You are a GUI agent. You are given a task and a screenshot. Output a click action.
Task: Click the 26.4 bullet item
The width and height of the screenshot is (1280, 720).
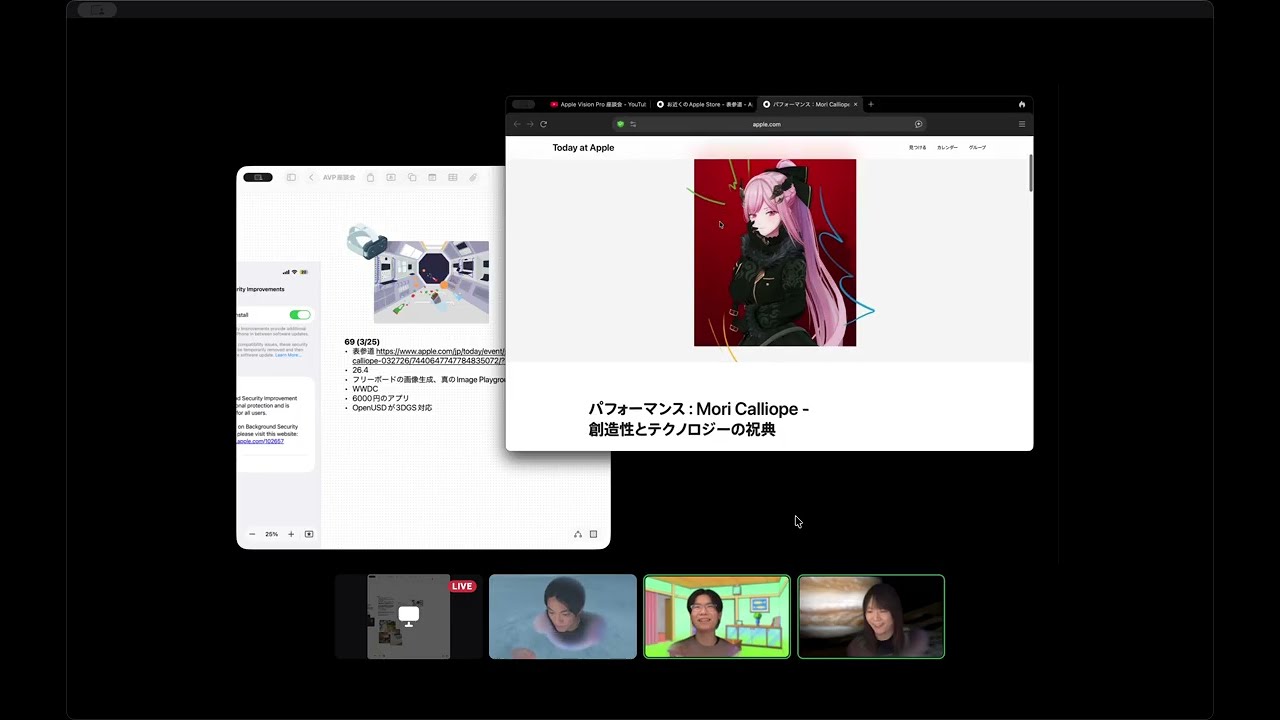(x=360, y=370)
